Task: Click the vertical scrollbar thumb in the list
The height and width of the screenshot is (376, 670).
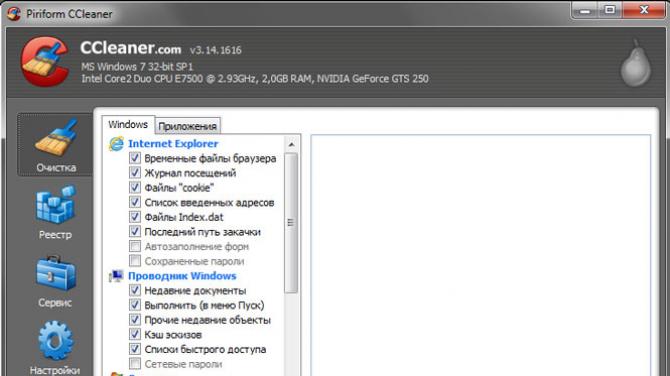Action: 291,223
